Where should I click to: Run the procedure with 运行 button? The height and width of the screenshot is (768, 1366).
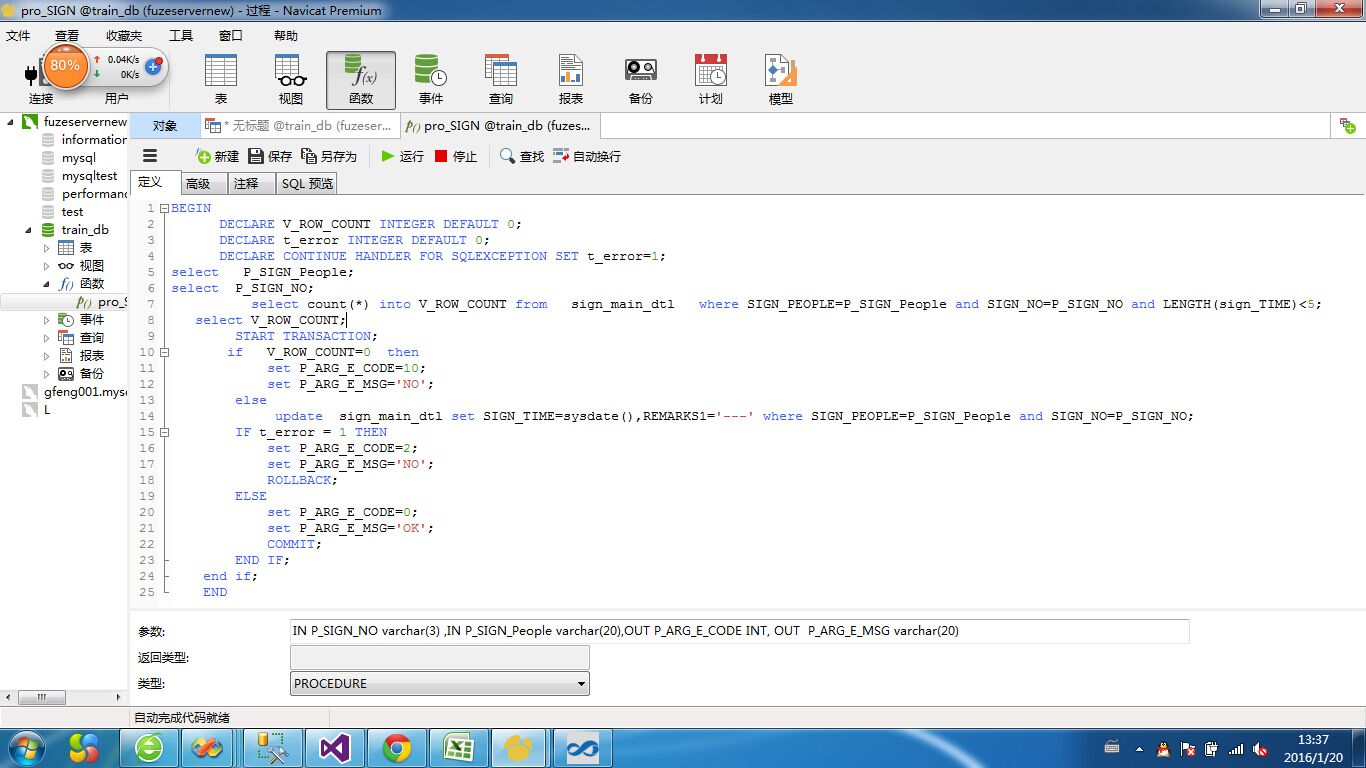[x=402, y=156]
